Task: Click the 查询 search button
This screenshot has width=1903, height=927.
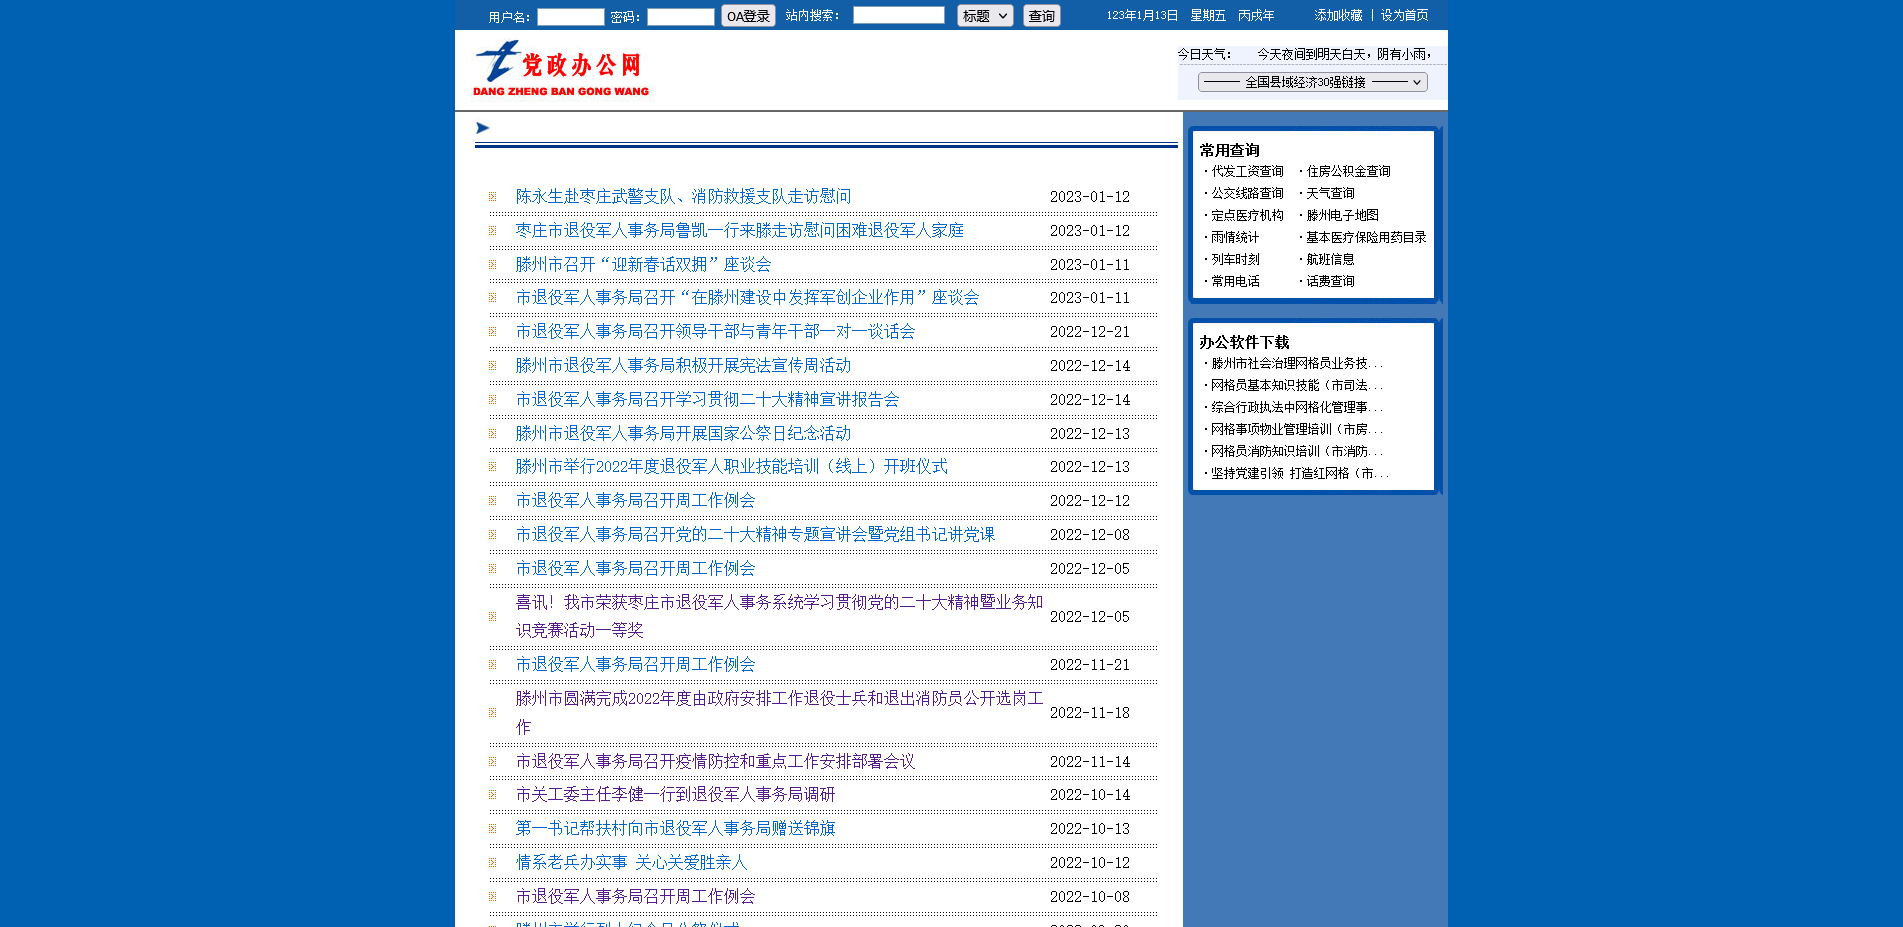Action: (1041, 16)
